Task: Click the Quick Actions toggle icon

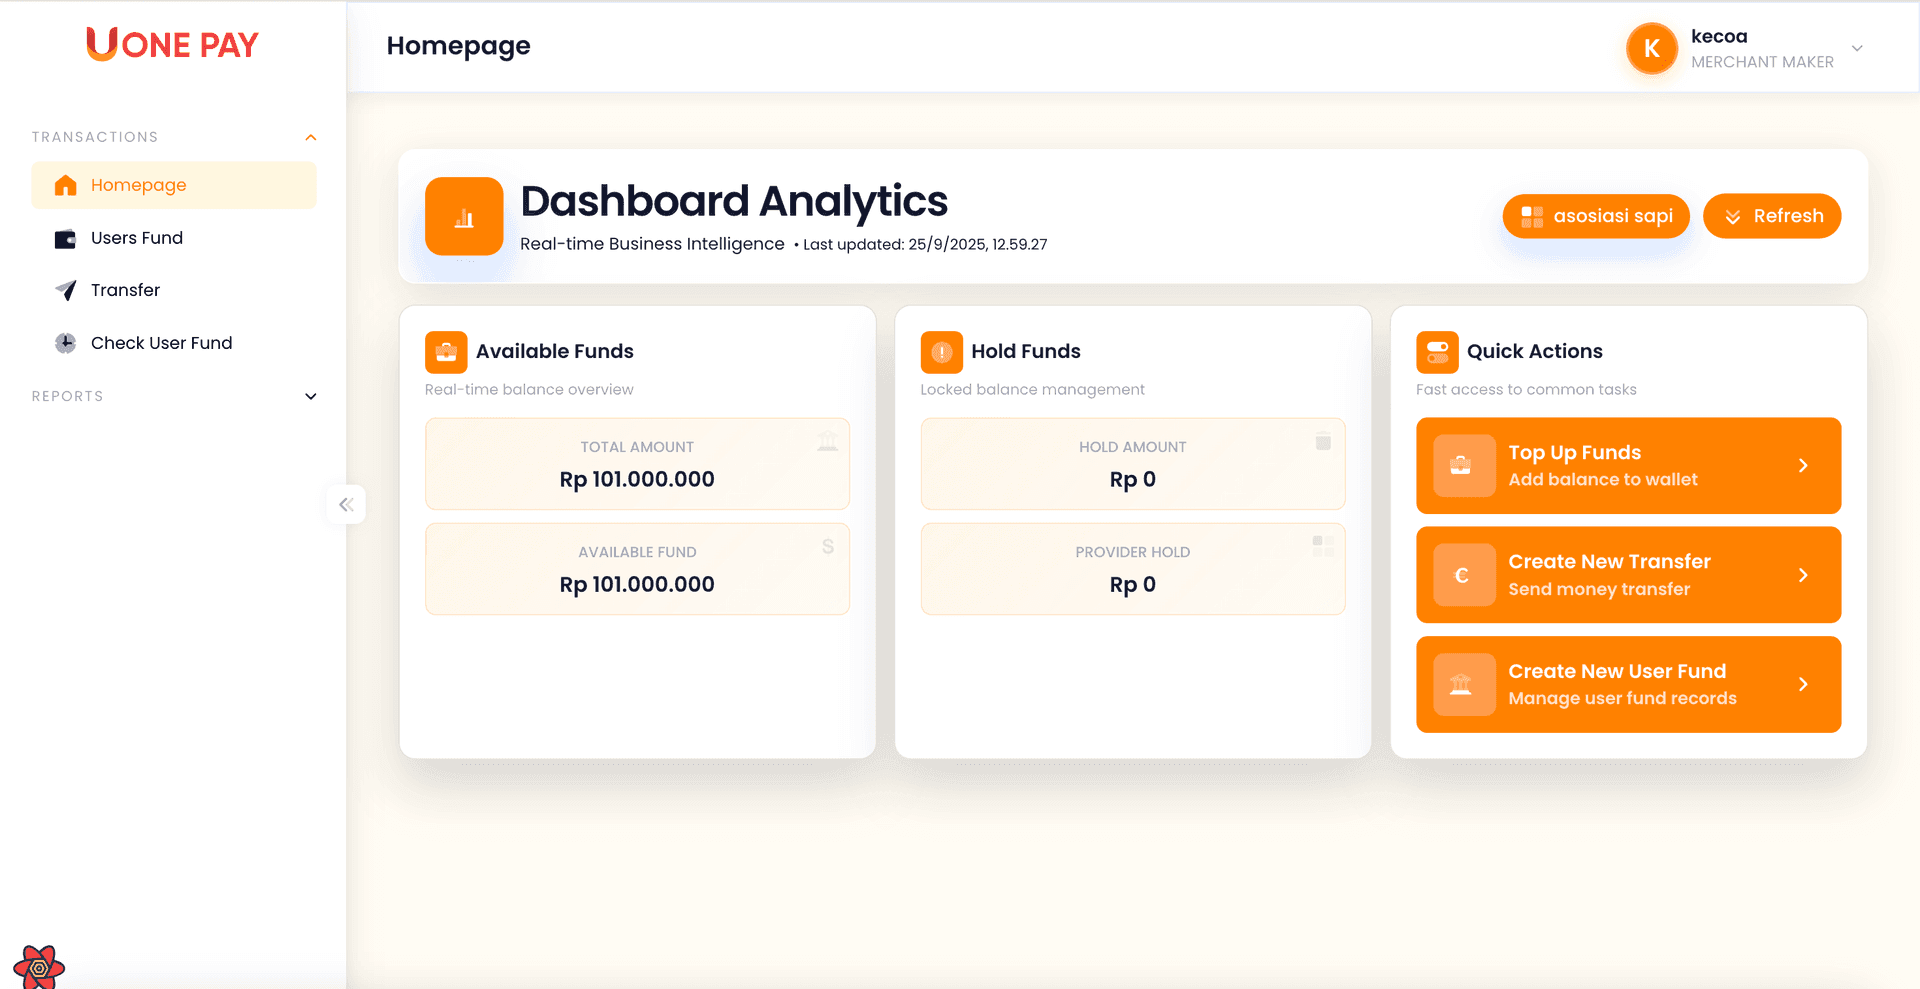Action: [1437, 352]
